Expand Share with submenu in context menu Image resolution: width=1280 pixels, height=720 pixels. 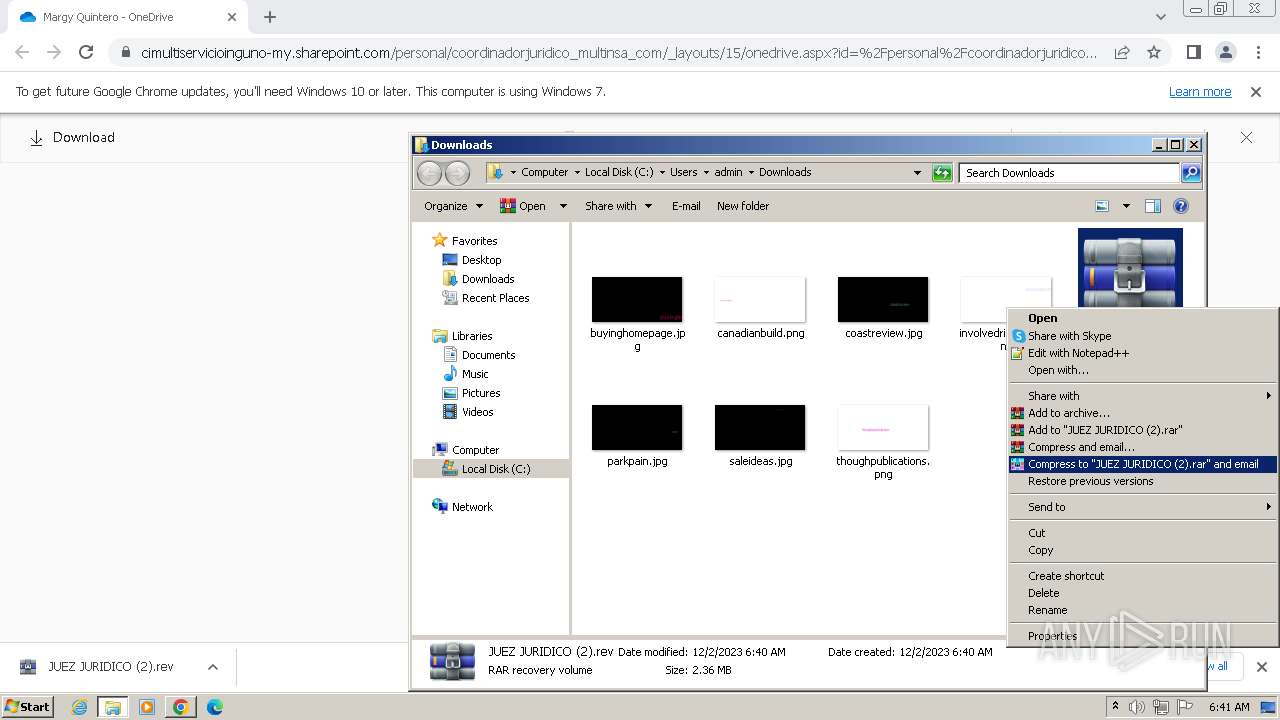pos(1142,396)
